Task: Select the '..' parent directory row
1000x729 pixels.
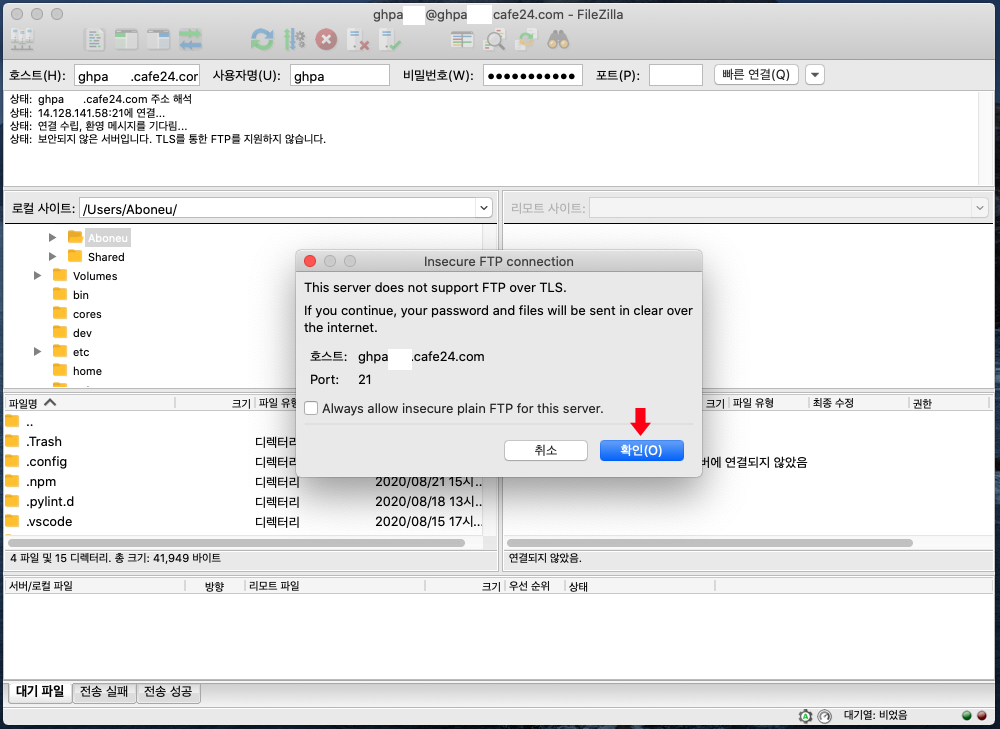Action: (x=244, y=422)
